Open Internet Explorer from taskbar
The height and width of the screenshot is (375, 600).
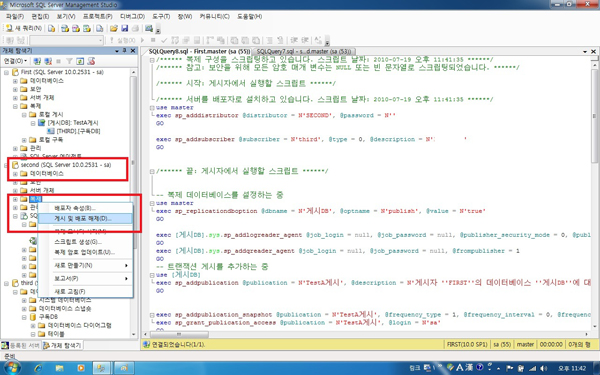[x=38, y=368]
